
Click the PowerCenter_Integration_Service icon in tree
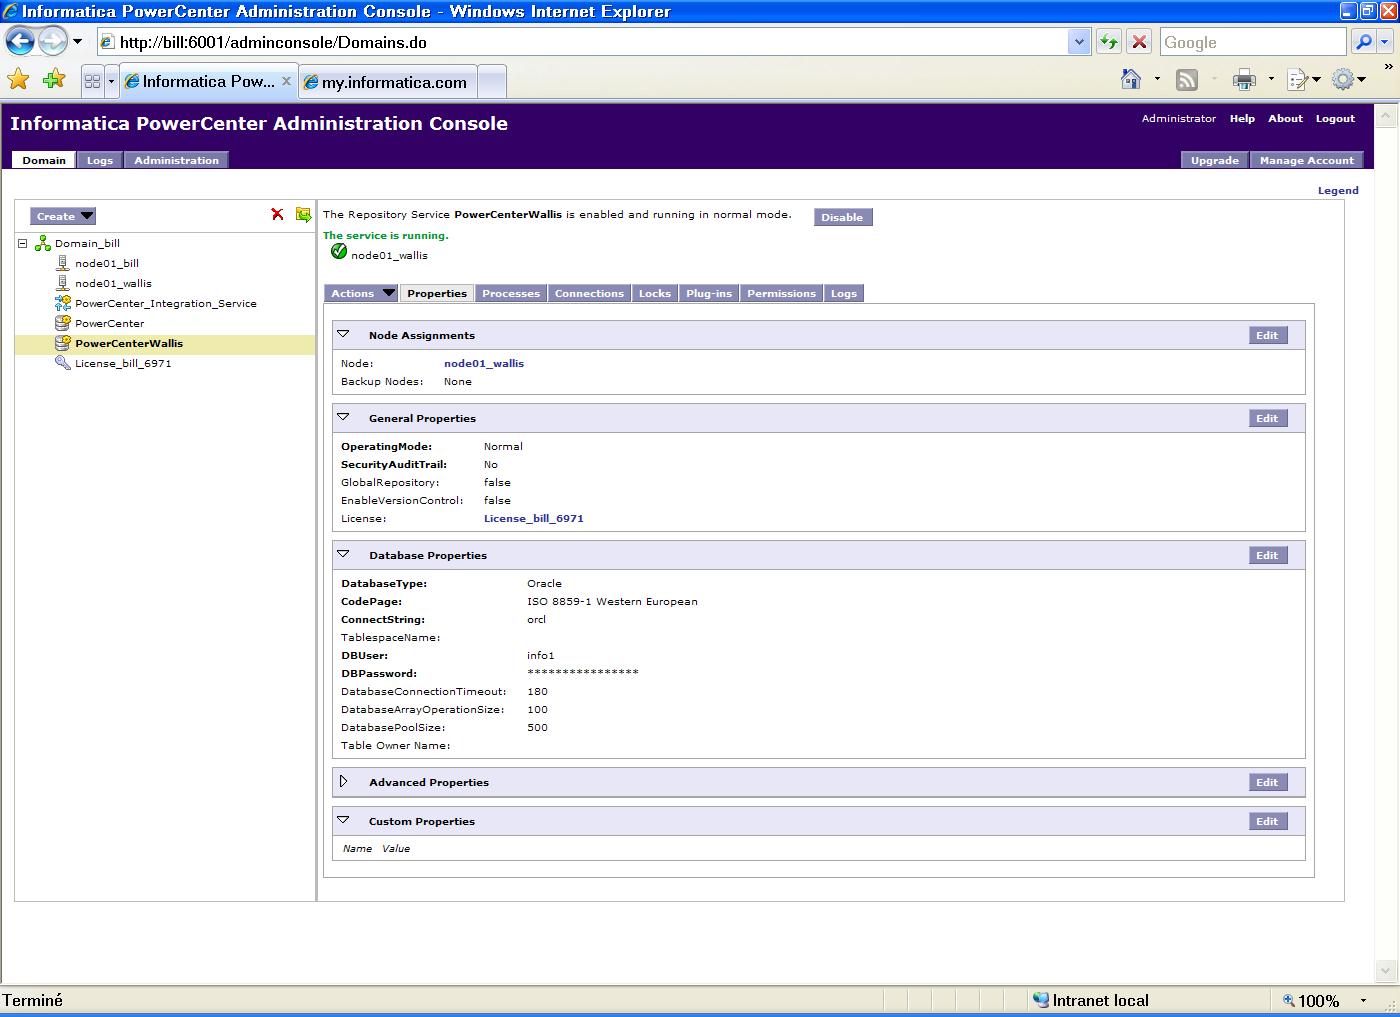point(63,303)
